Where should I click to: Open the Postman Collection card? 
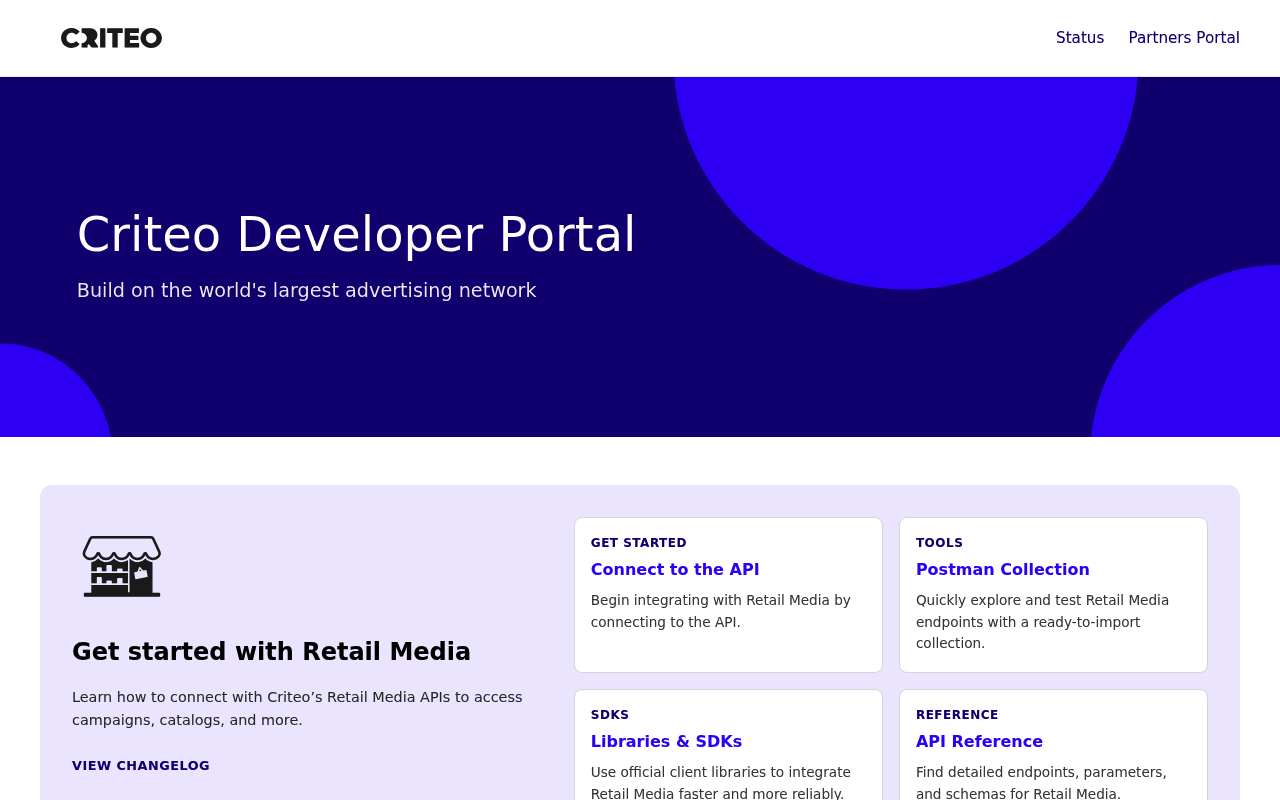[x=1053, y=595]
